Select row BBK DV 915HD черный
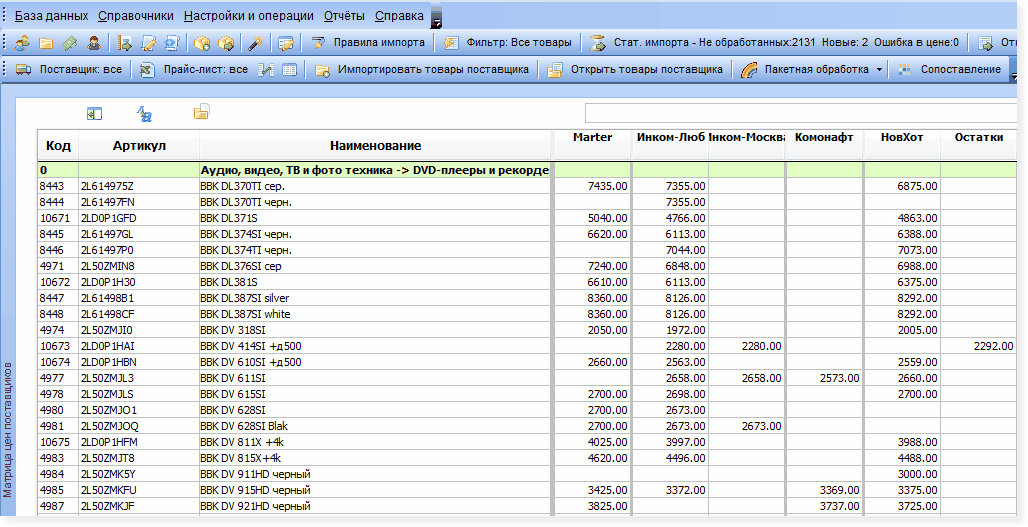This screenshot has width=1028, height=527. coord(527,490)
